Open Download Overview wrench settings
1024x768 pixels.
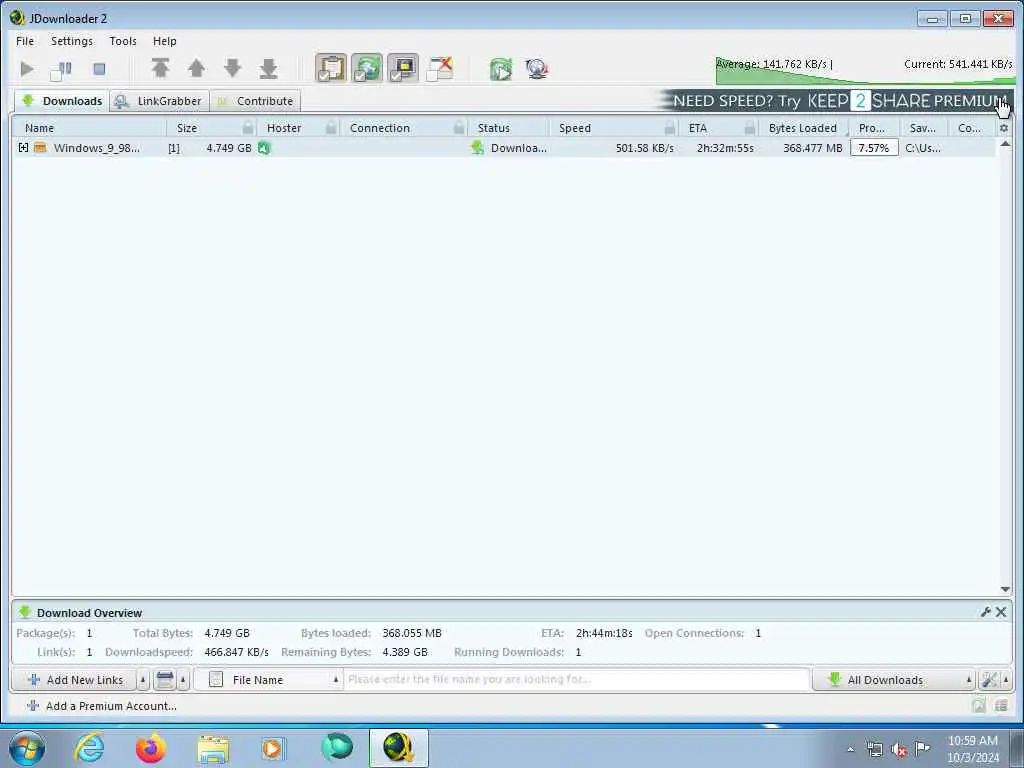click(x=985, y=612)
